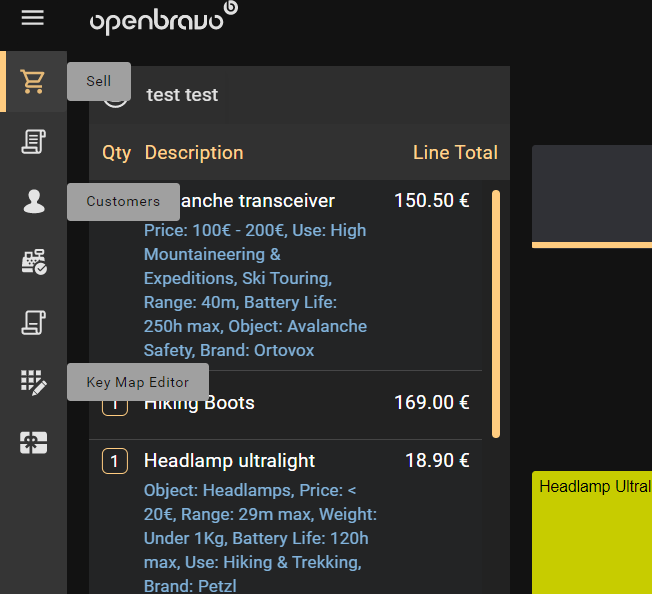The width and height of the screenshot is (652, 594).
Task: Click the Line Total column header
Action: [455, 153]
